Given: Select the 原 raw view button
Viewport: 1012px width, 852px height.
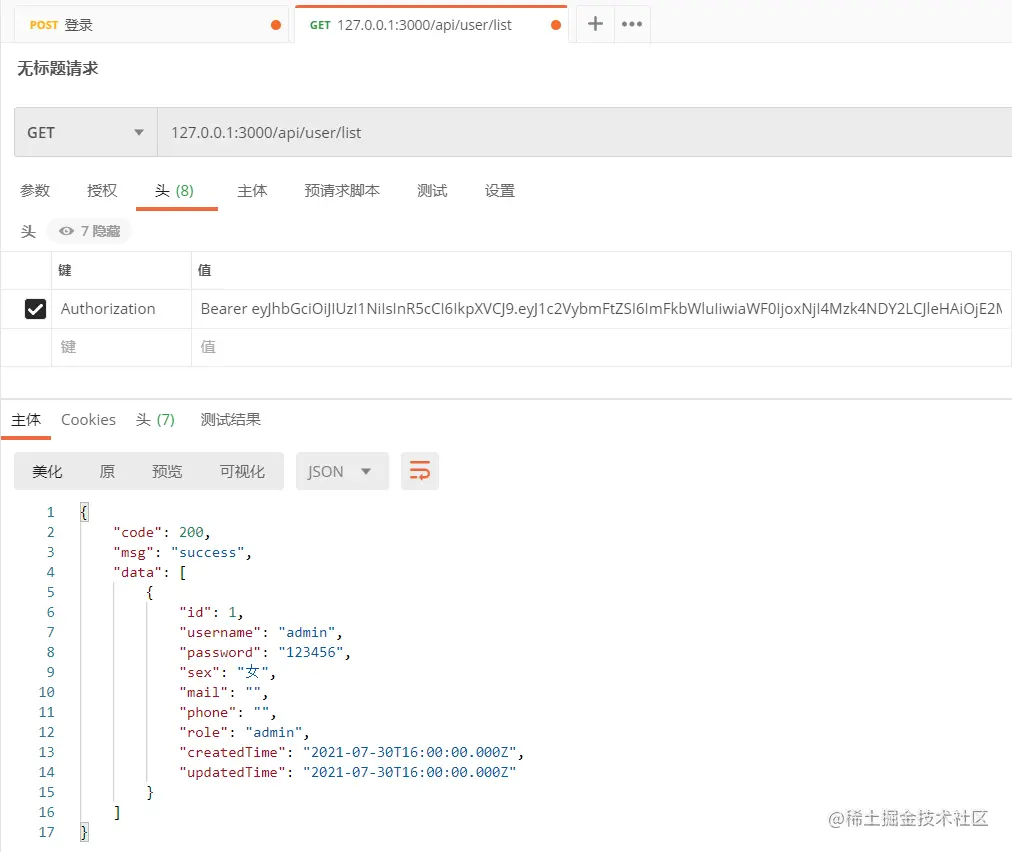Looking at the screenshot, I should pos(107,472).
